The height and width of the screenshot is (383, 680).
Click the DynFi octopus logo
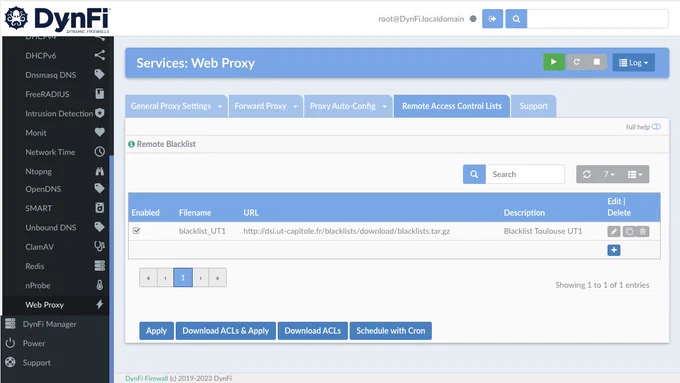[x=16, y=18]
